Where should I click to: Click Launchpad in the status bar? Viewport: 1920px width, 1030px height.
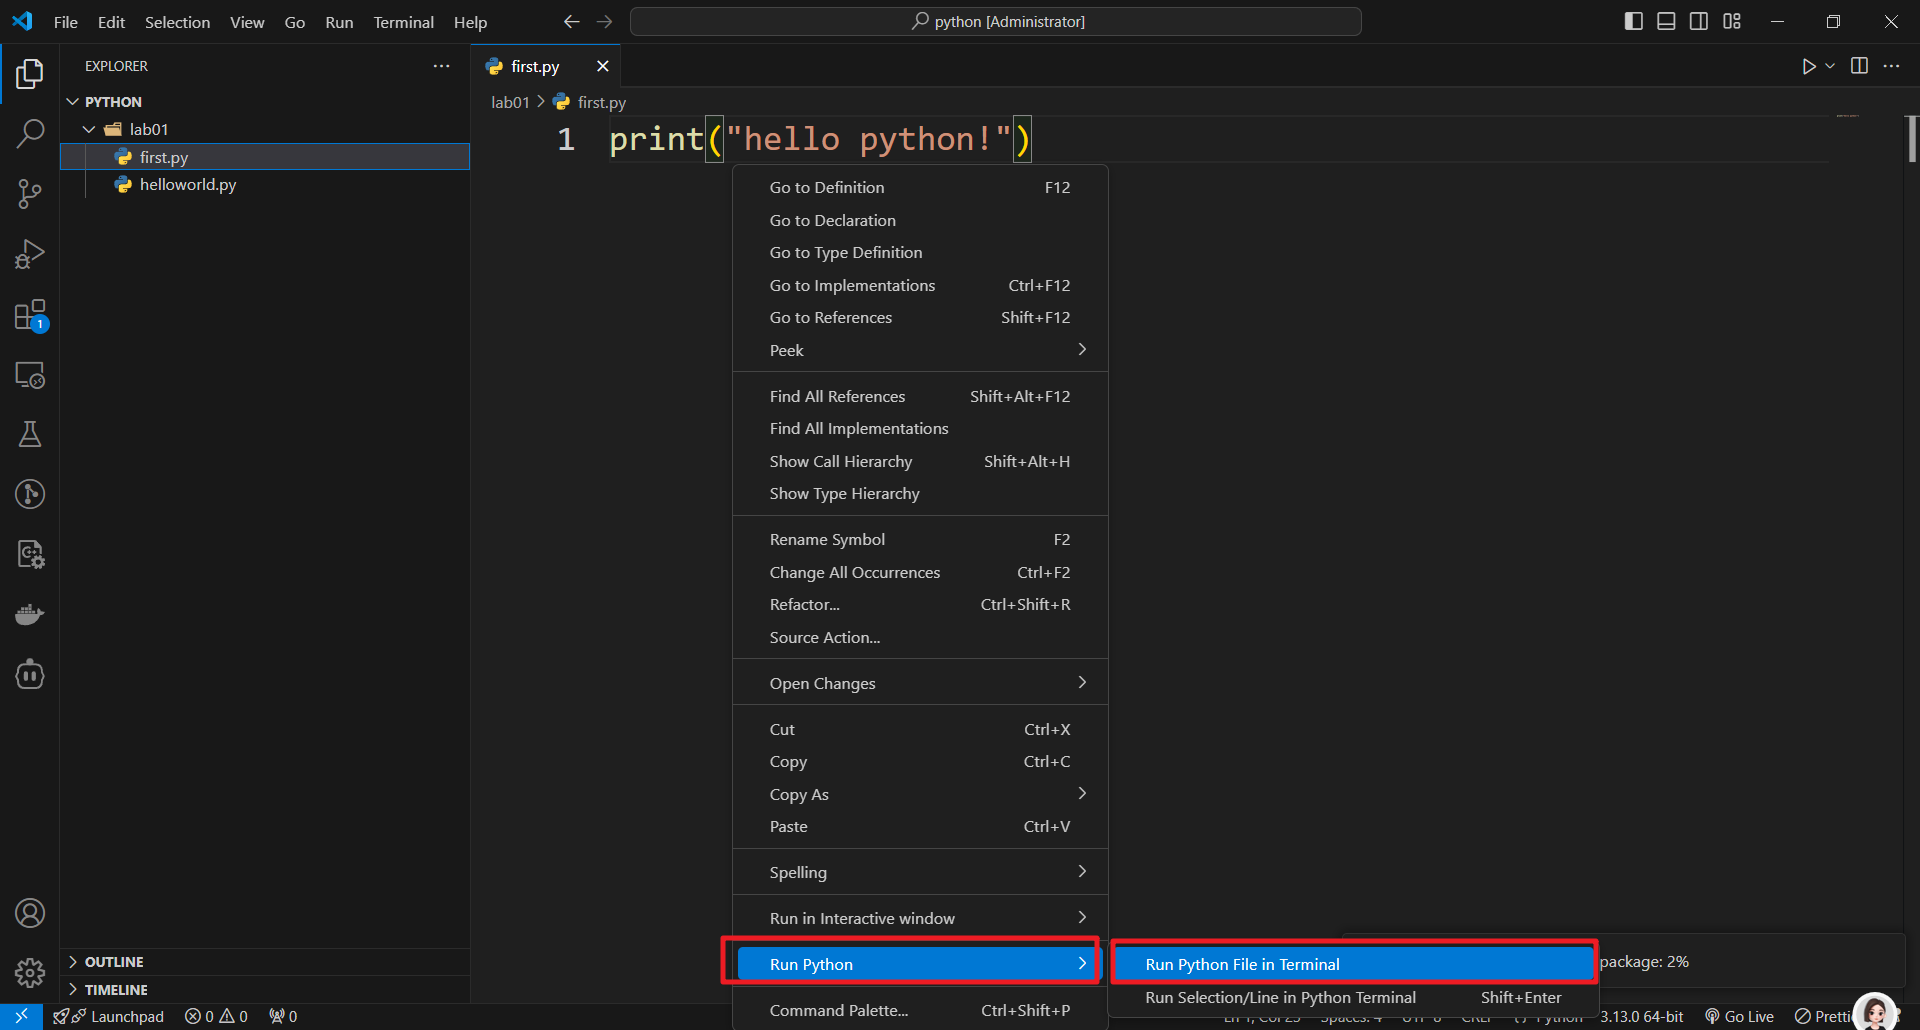coord(109,1016)
